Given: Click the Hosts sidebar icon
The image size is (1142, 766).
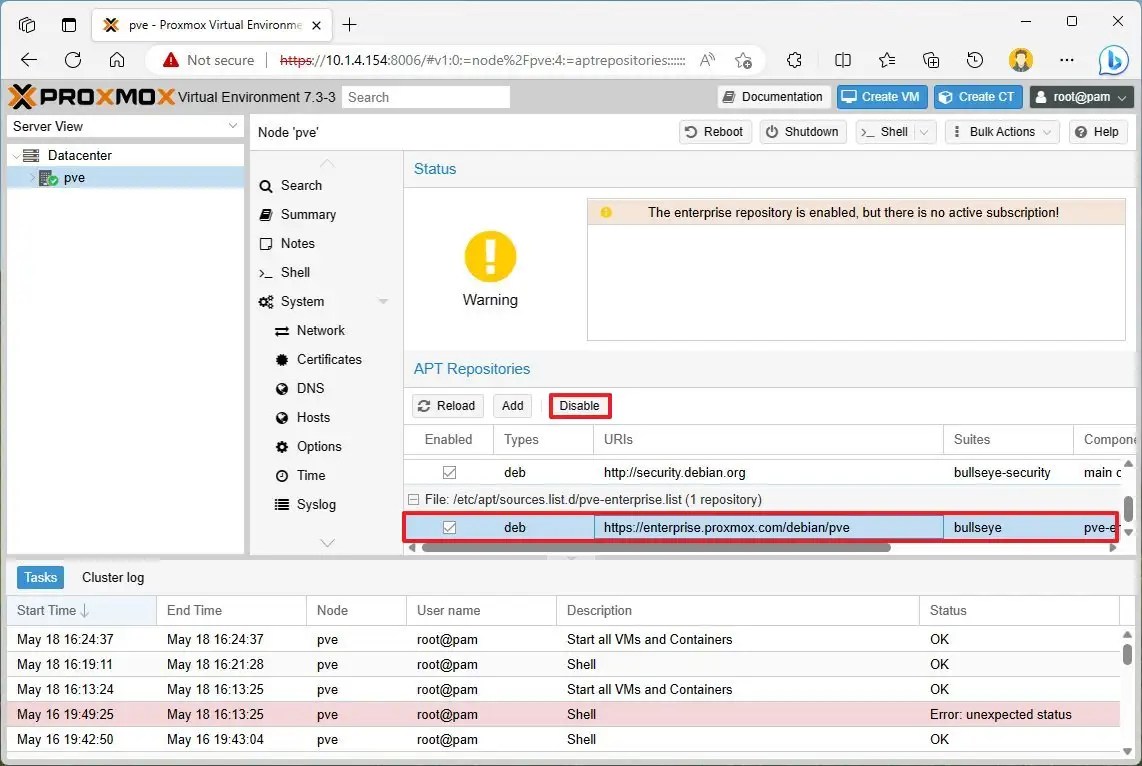Looking at the screenshot, I should [283, 417].
